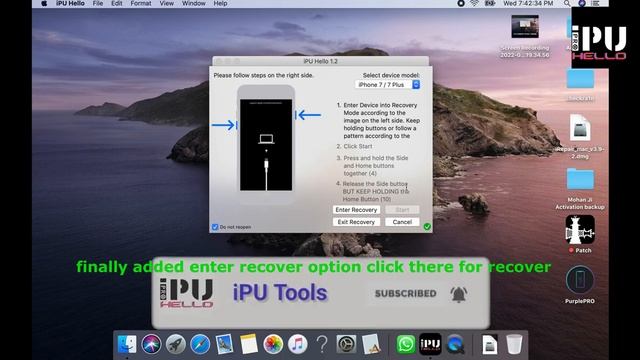The width and height of the screenshot is (640, 360).
Task: Open the File menu
Action: coord(98,3)
